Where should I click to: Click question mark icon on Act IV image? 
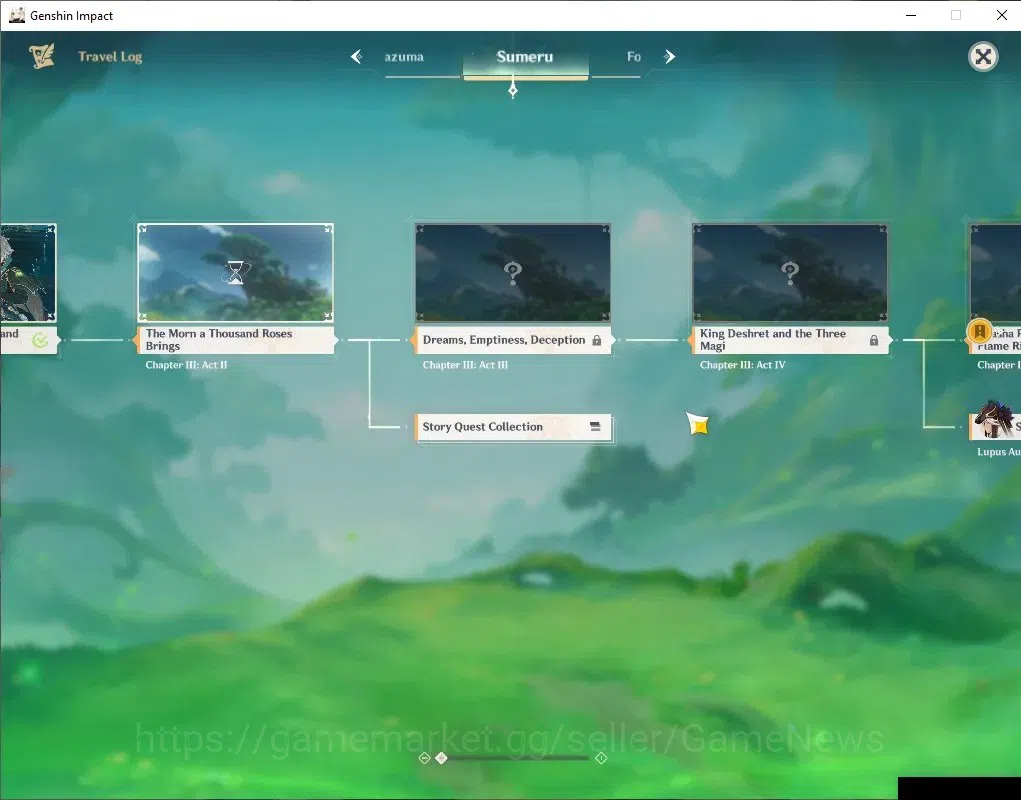coord(790,273)
